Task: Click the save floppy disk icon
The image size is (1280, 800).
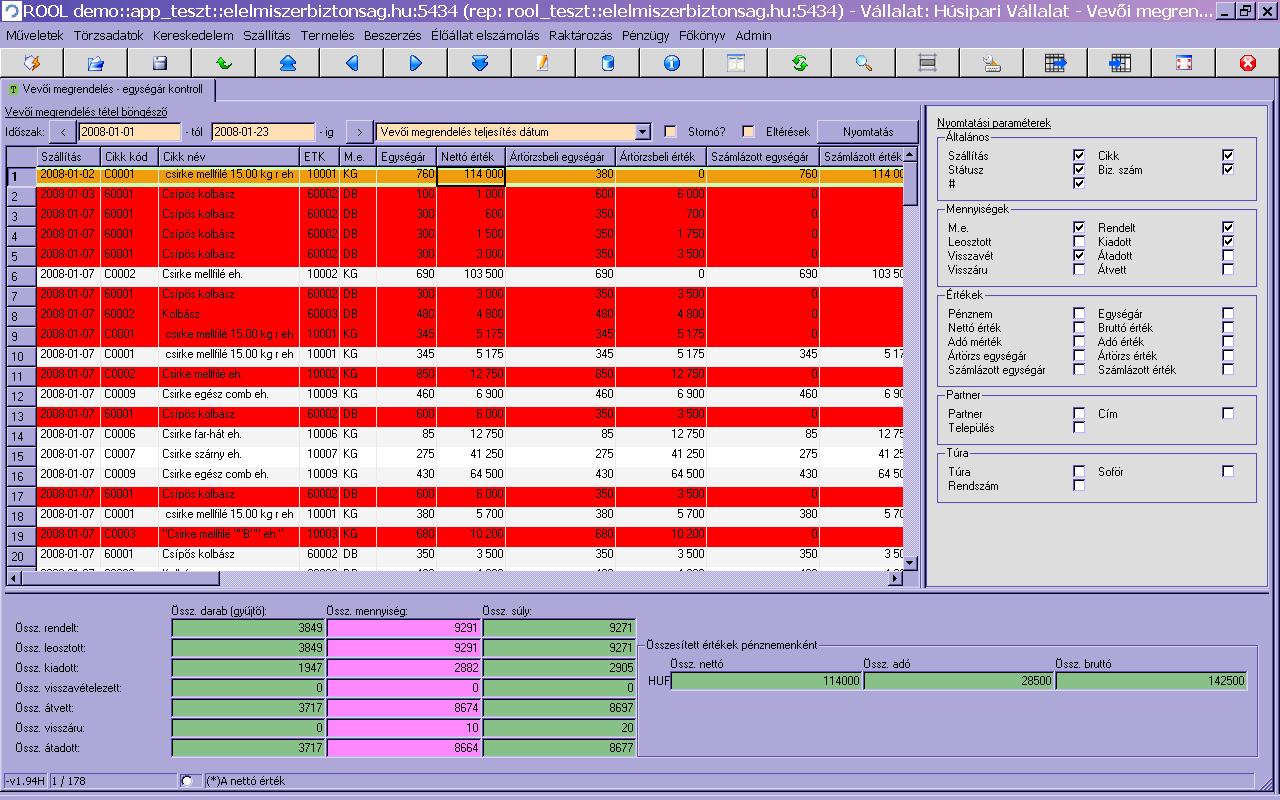Action: tap(160, 63)
